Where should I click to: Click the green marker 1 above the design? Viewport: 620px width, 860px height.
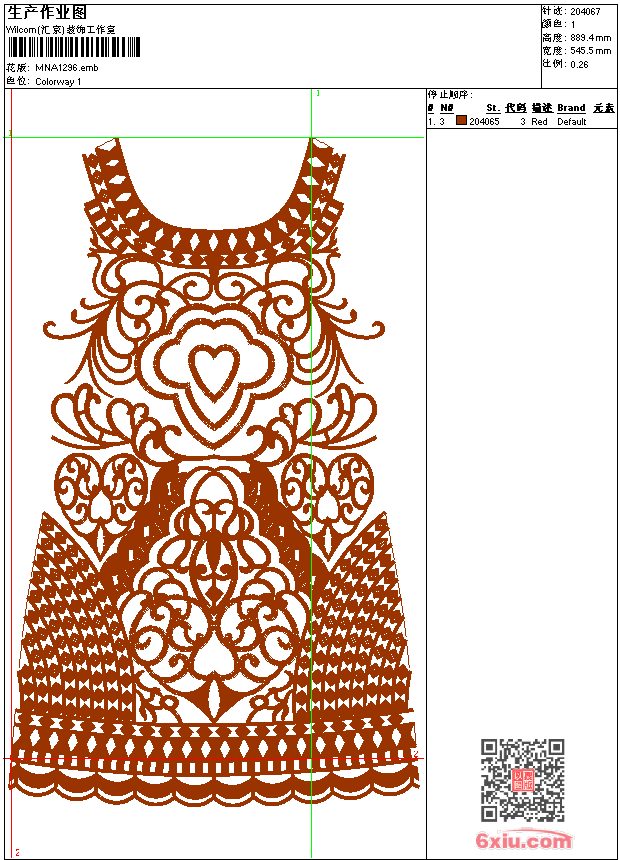point(318,93)
